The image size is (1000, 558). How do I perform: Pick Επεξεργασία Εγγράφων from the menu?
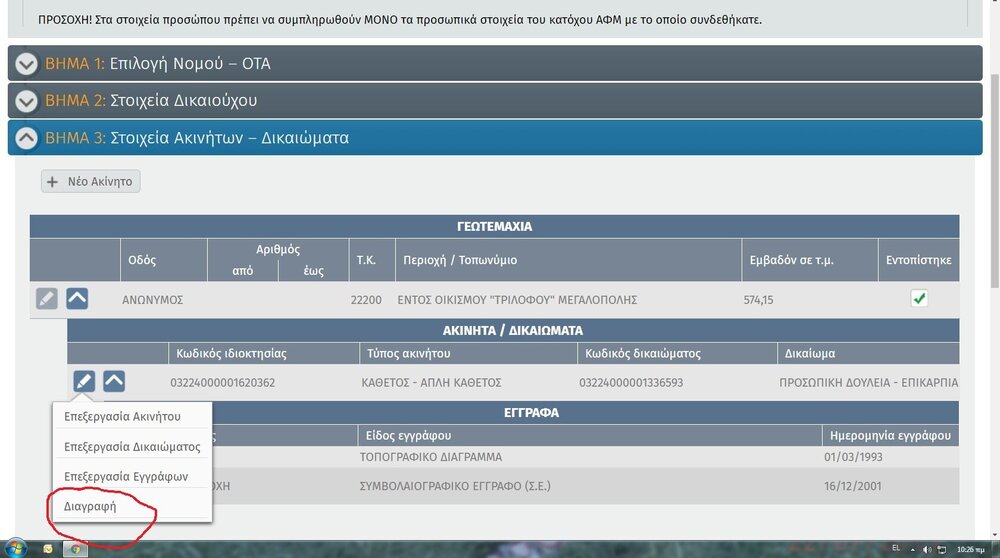coord(125,476)
